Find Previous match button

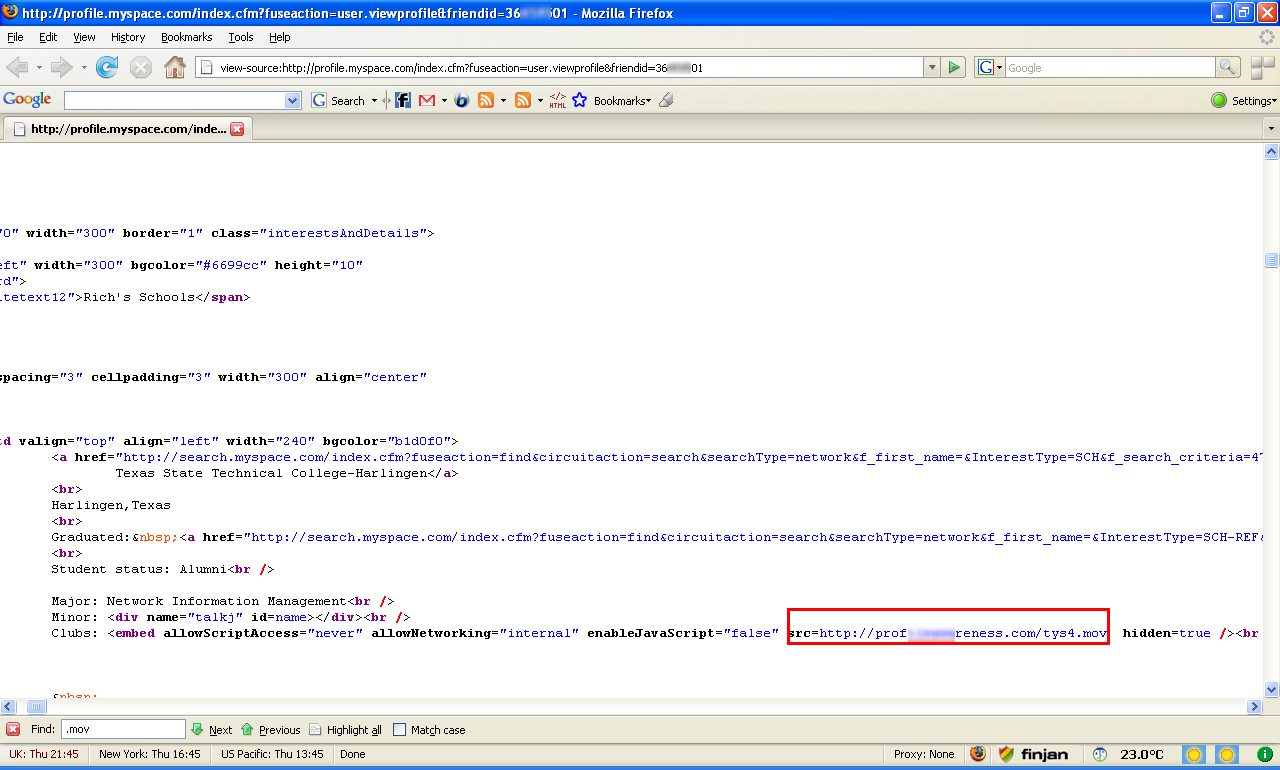[270, 730]
